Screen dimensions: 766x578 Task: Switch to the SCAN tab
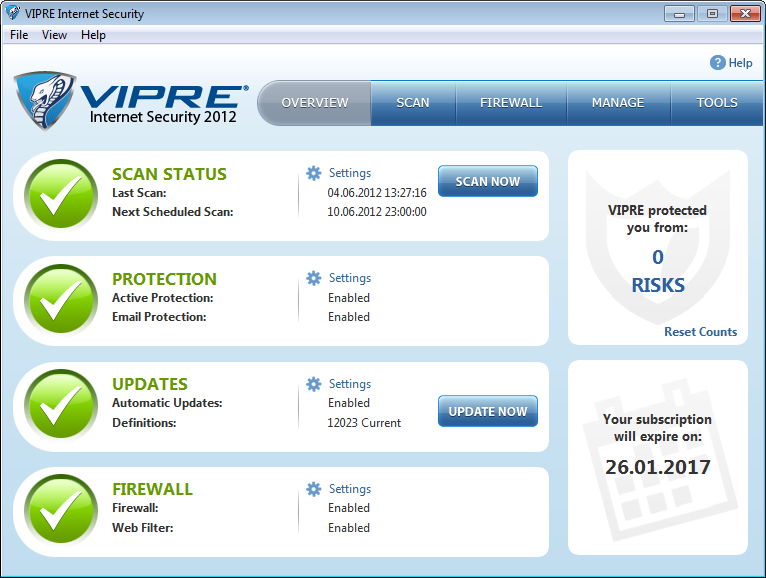click(413, 103)
